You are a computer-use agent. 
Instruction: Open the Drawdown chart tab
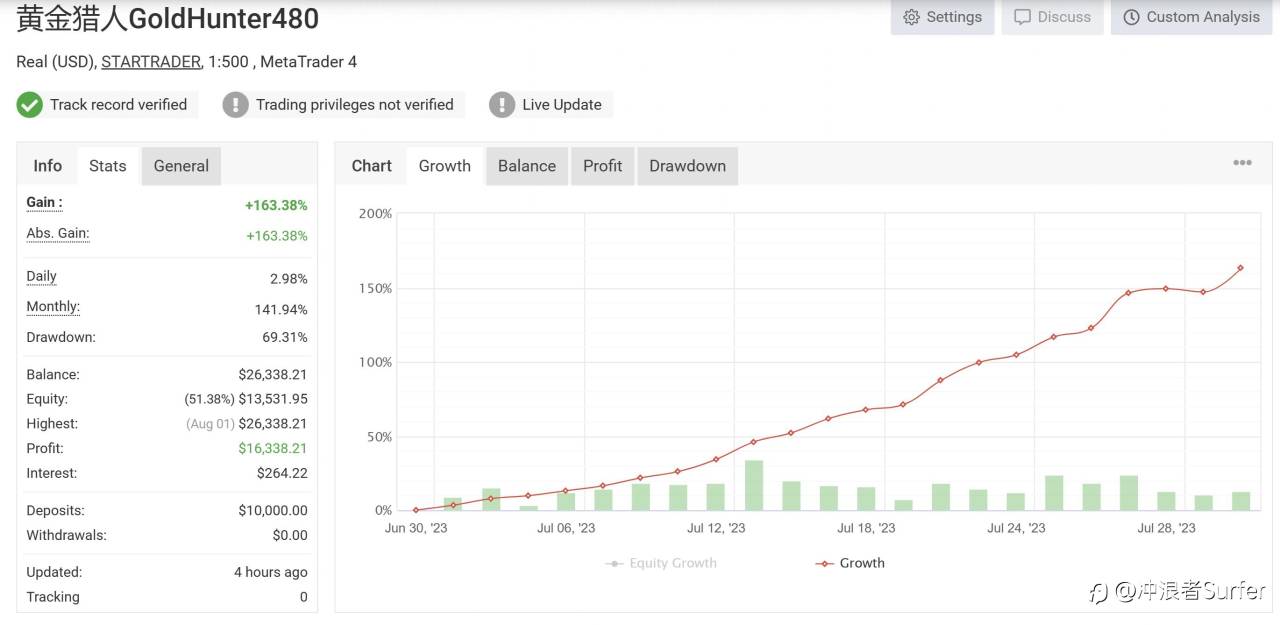pyautogui.click(x=687, y=166)
